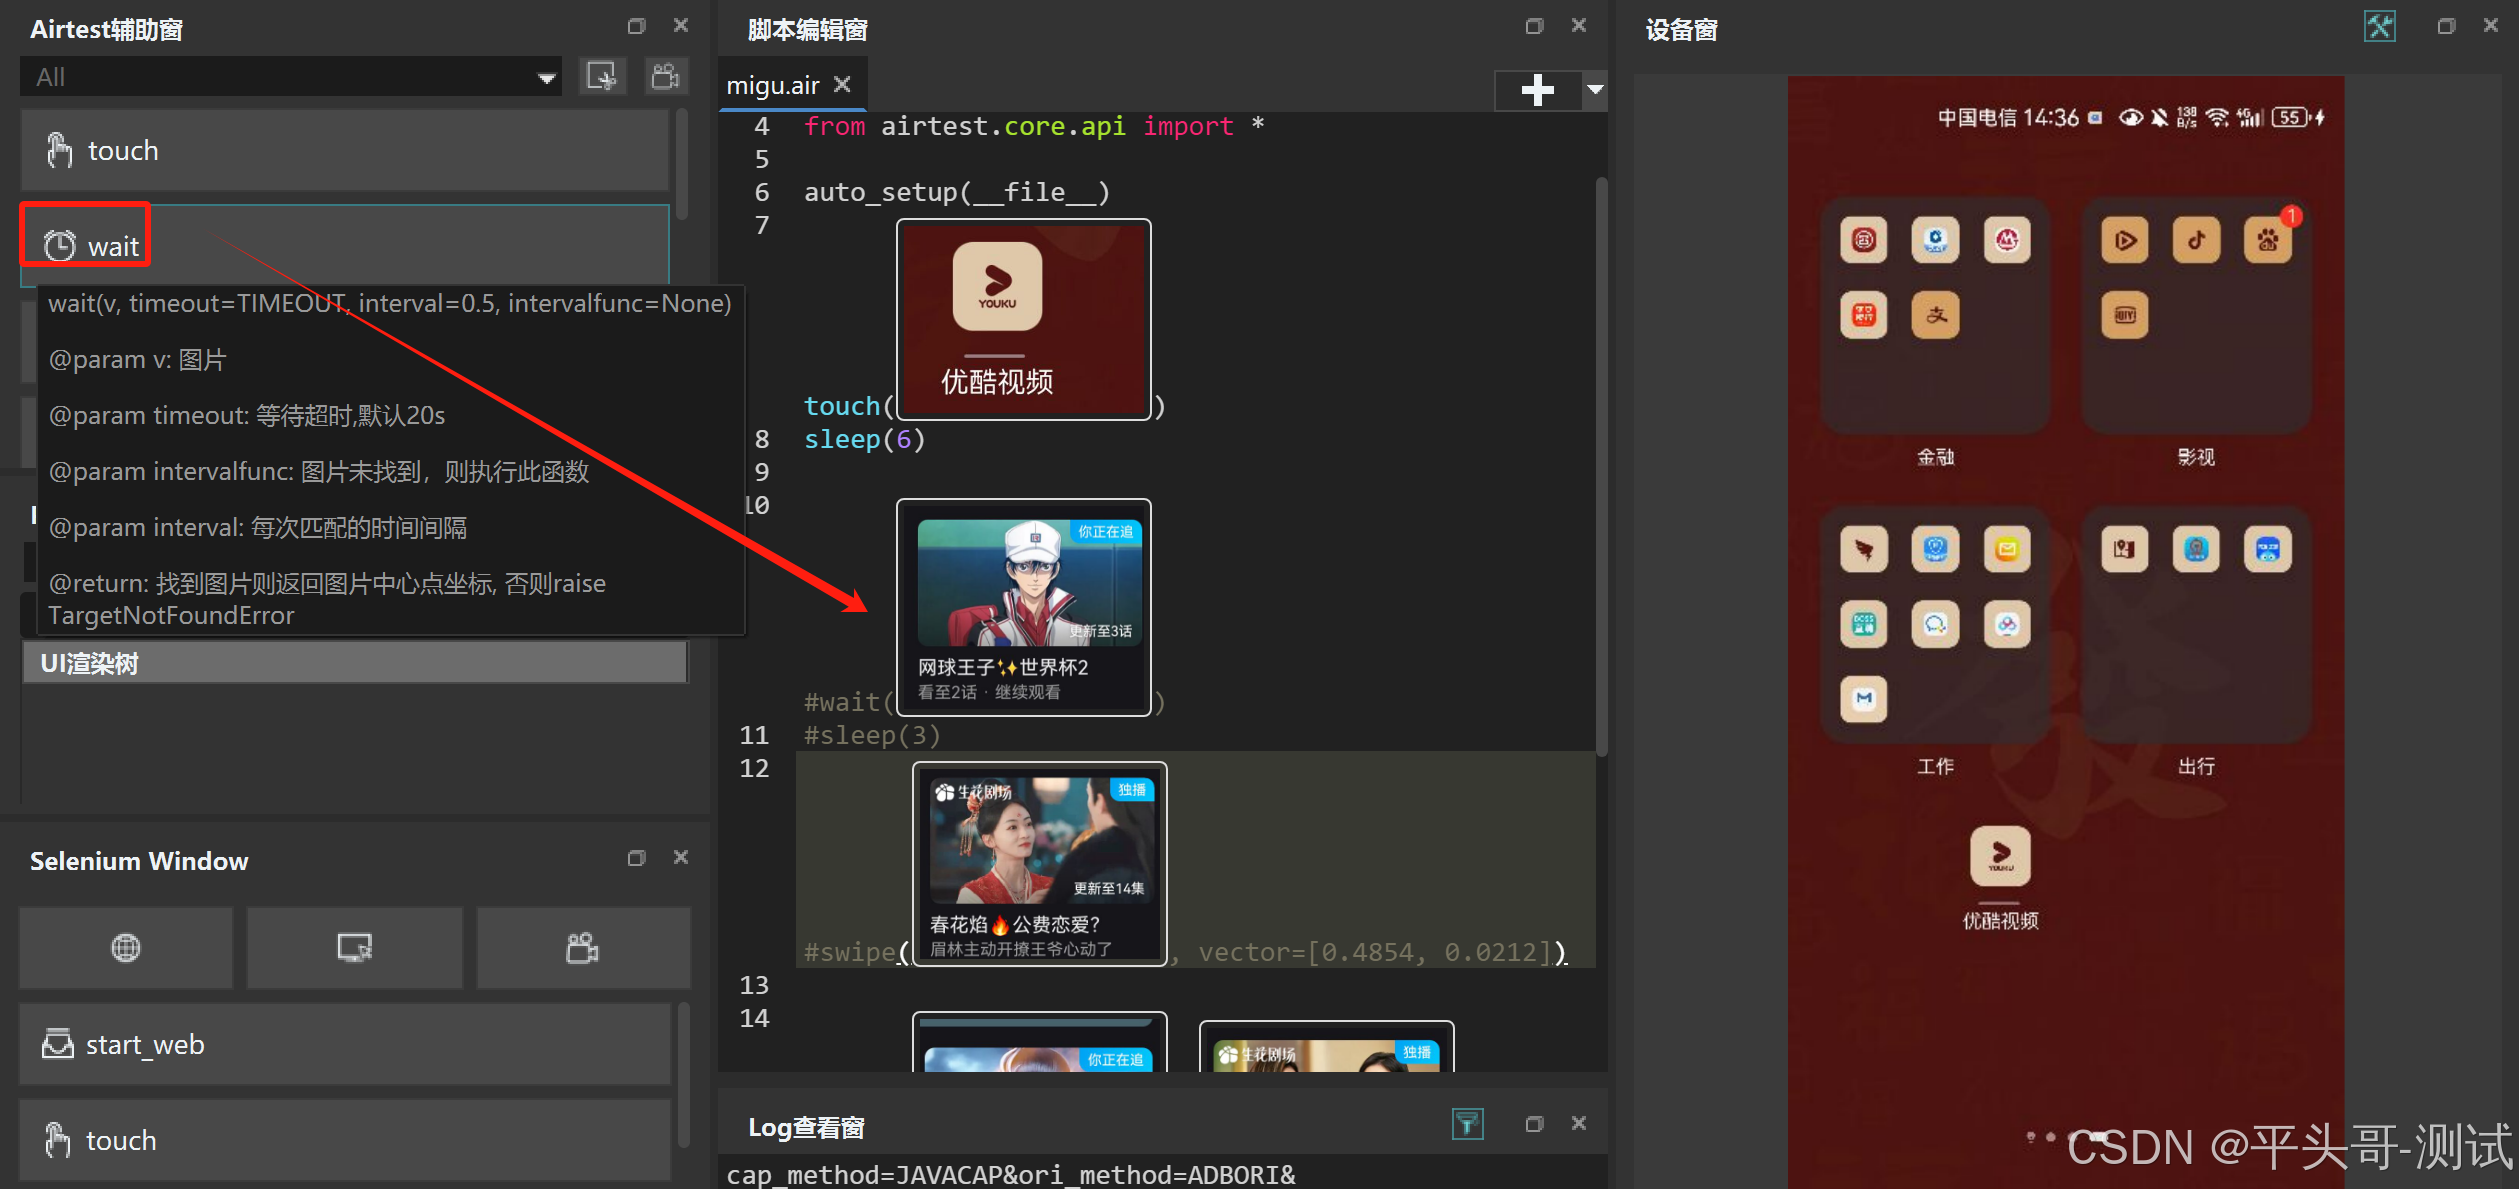Click the globe icon in Selenium Window
This screenshot has height=1189, width=2519.
[126, 947]
